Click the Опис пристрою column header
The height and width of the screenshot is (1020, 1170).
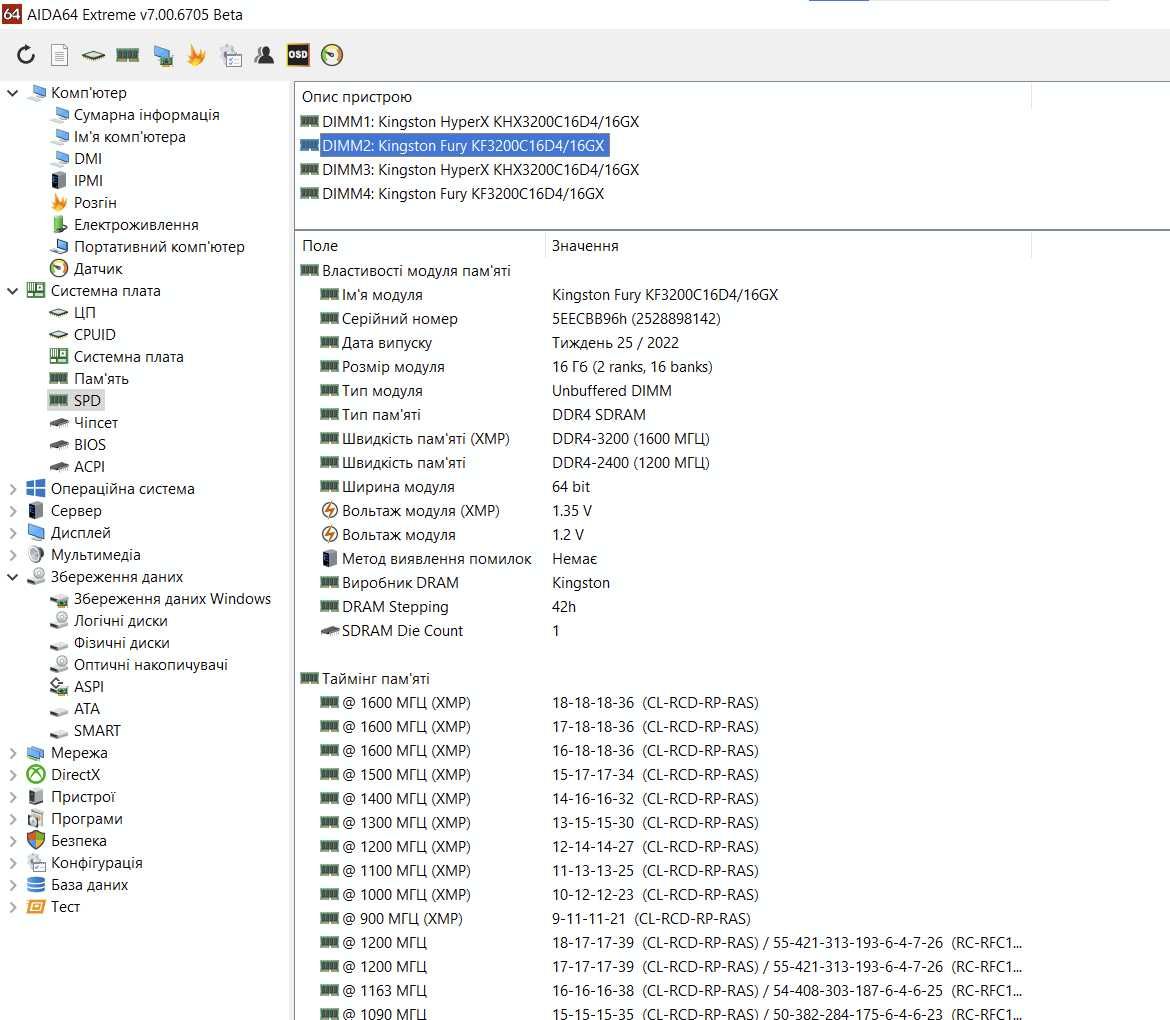coord(357,97)
